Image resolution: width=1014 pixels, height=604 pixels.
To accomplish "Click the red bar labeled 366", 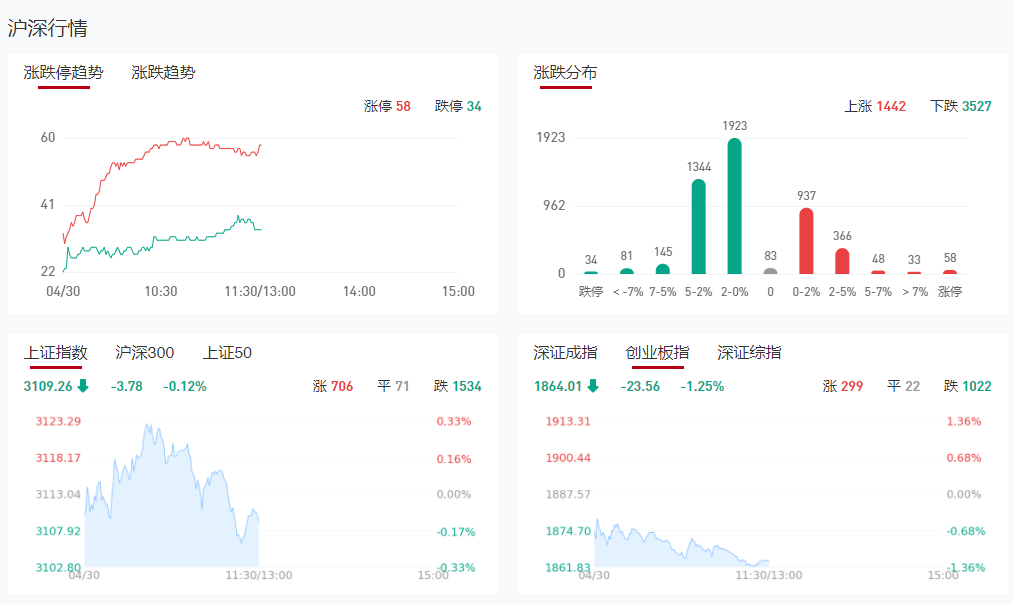I will tap(842, 261).
